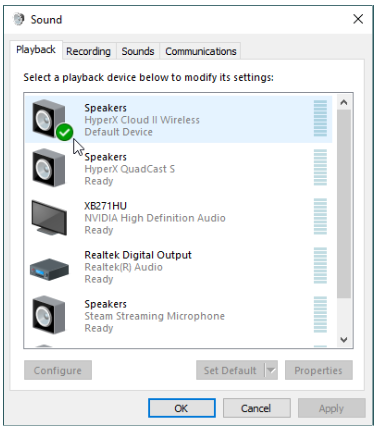Click the HyperX Cloud II Wireless level meter
Image resolution: width=374 pixels, height=430 pixels.
(320, 118)
